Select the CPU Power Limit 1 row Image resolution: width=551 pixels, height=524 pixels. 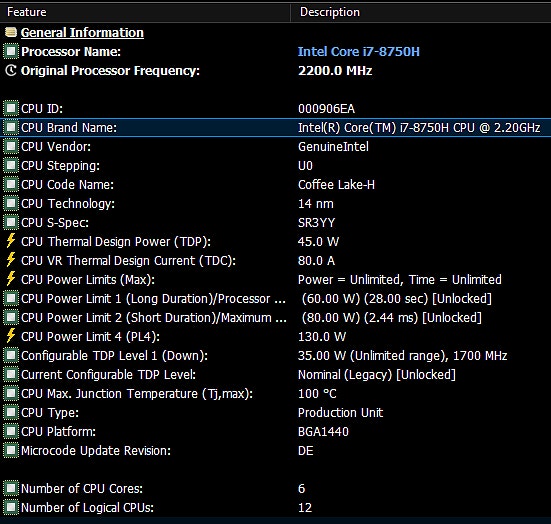pyautogui.click(x=276, y=298)
